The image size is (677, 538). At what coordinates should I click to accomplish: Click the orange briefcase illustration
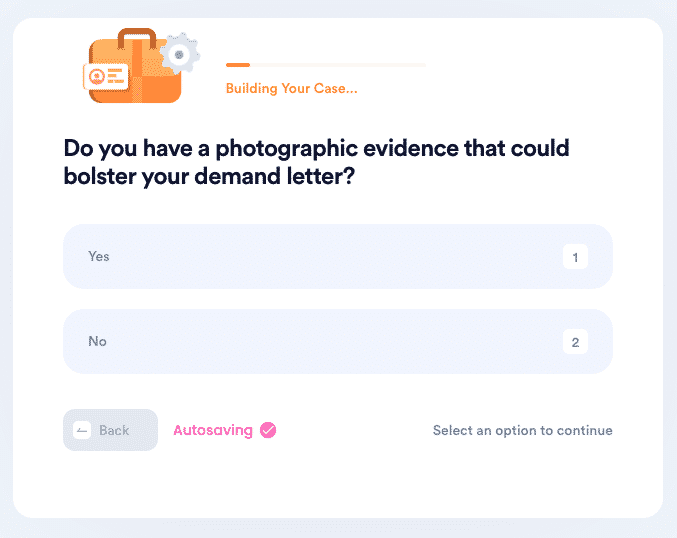[135, 67]
